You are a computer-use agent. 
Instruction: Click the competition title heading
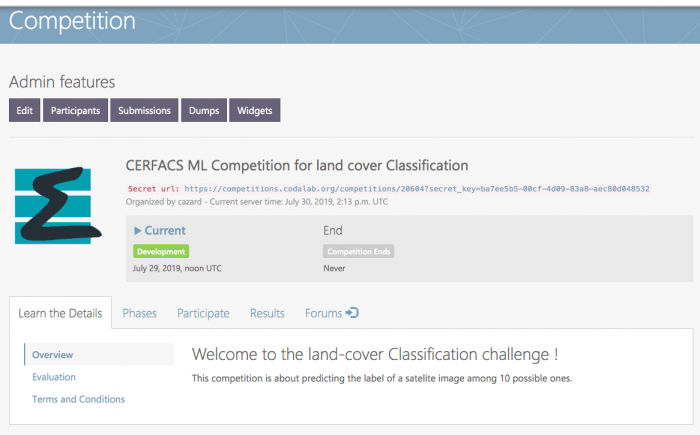pos(297,166)
